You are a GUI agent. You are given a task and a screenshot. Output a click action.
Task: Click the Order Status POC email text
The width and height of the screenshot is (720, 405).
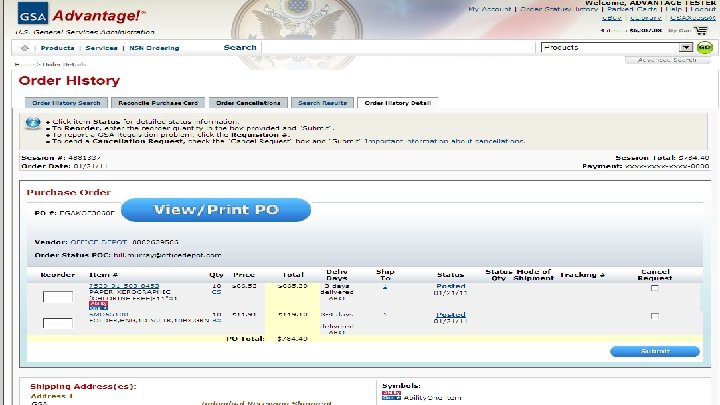pyautogui.click(x=167, y=255)
